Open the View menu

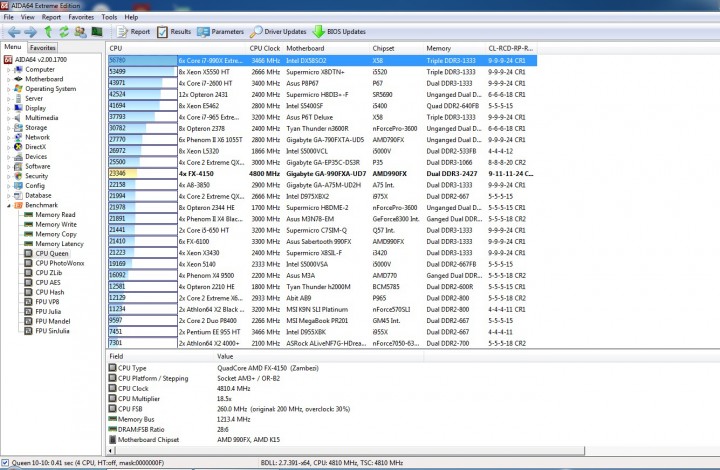coord(28,17)
